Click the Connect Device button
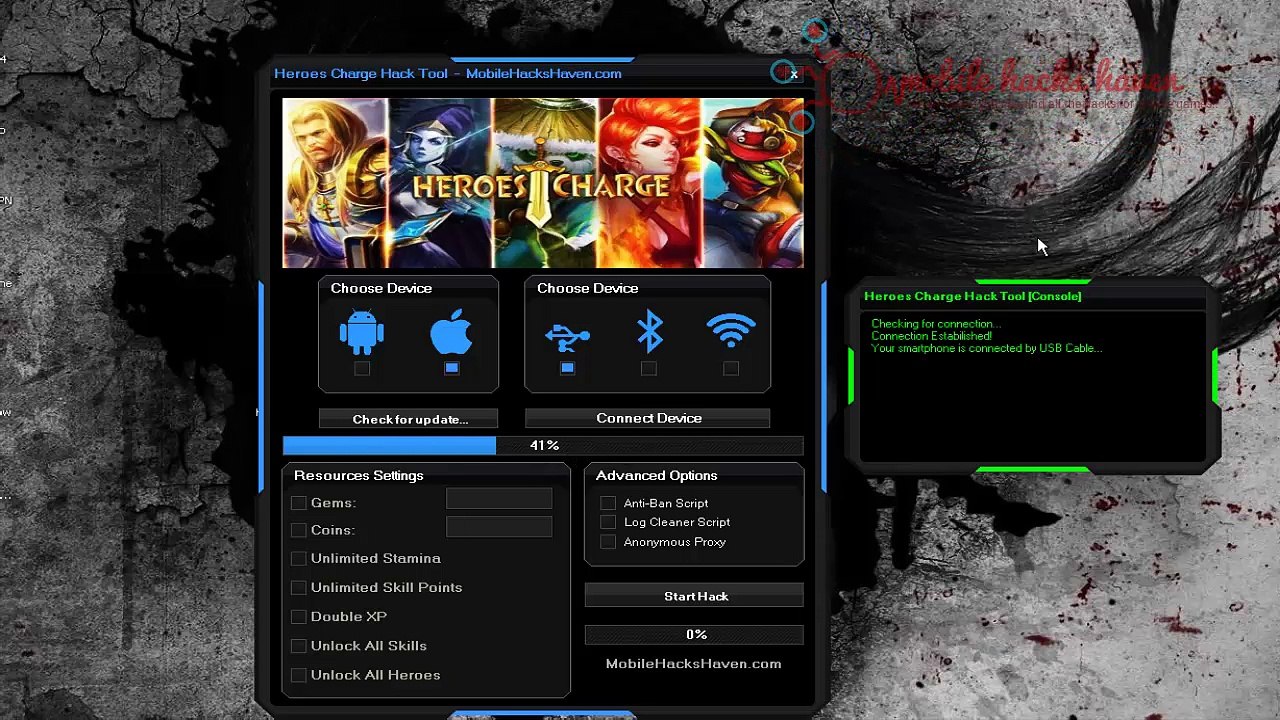Screen dimensions: 1280x720 tap(648, 418)
